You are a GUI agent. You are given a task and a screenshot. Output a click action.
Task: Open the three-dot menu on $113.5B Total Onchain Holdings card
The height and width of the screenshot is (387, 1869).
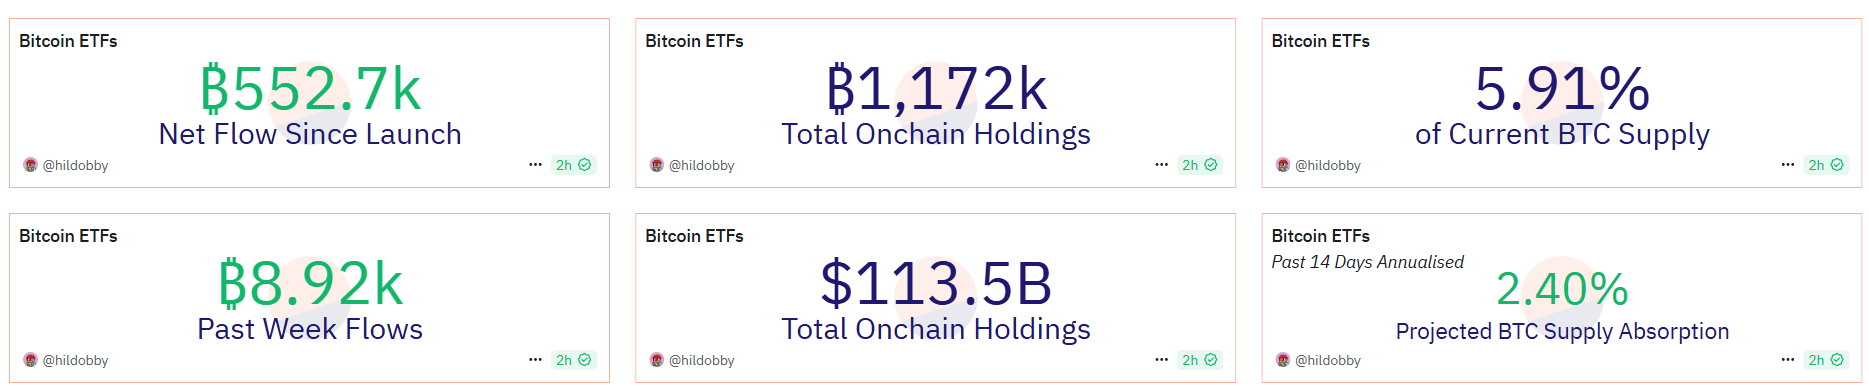pos(1161,360)
